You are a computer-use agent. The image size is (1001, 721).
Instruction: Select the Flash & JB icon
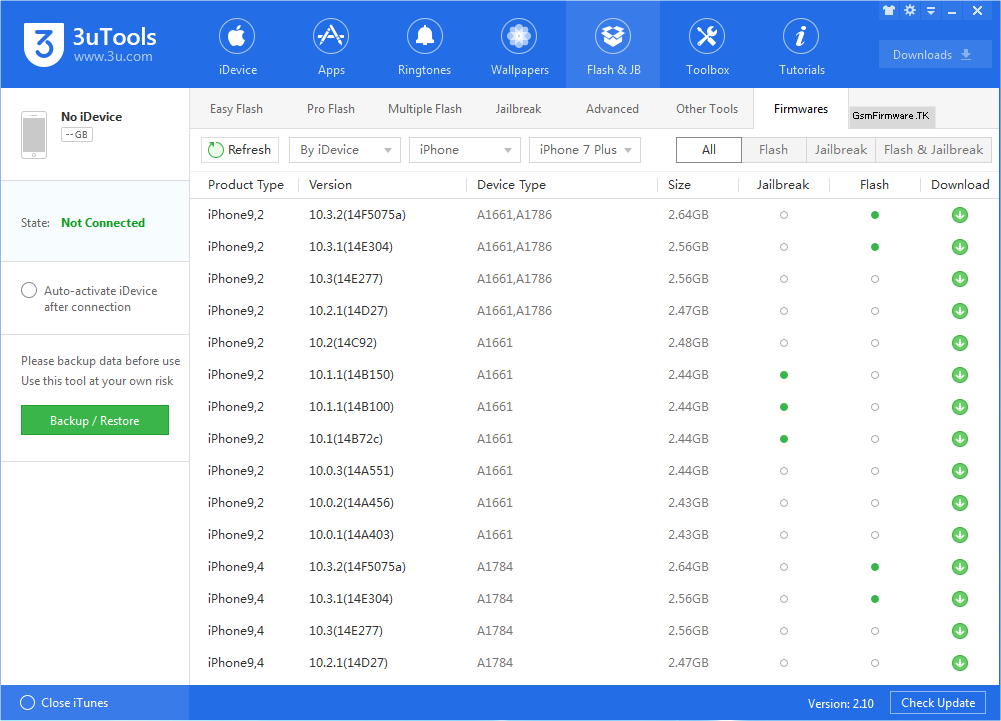point(613,36)
